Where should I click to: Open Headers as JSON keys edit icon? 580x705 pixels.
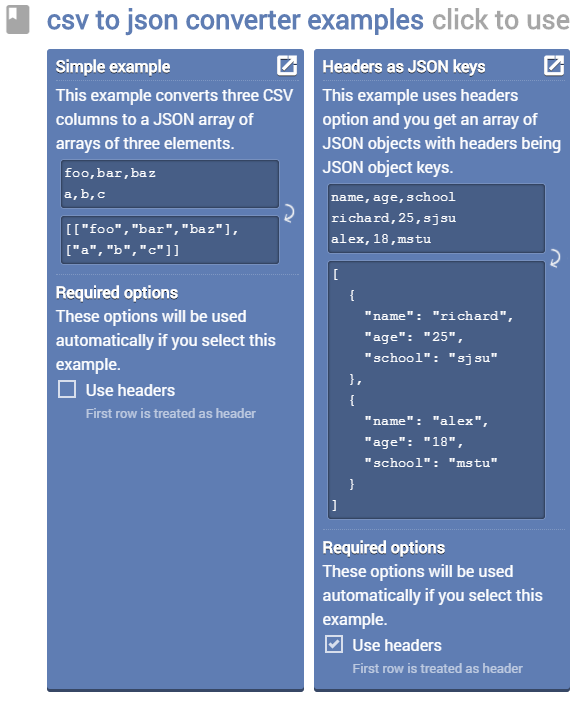tap(553, 66)
